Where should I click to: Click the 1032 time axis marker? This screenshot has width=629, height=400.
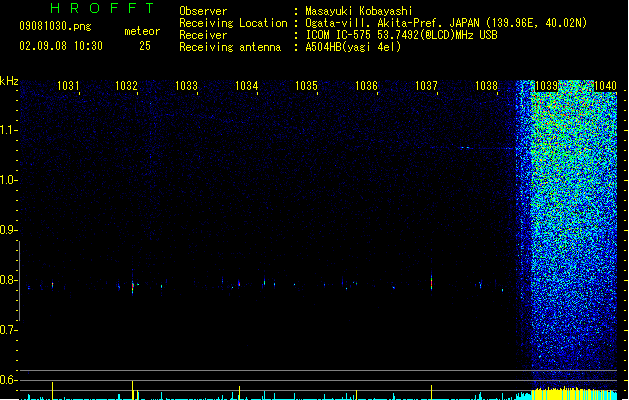click(x=126, y=86)
